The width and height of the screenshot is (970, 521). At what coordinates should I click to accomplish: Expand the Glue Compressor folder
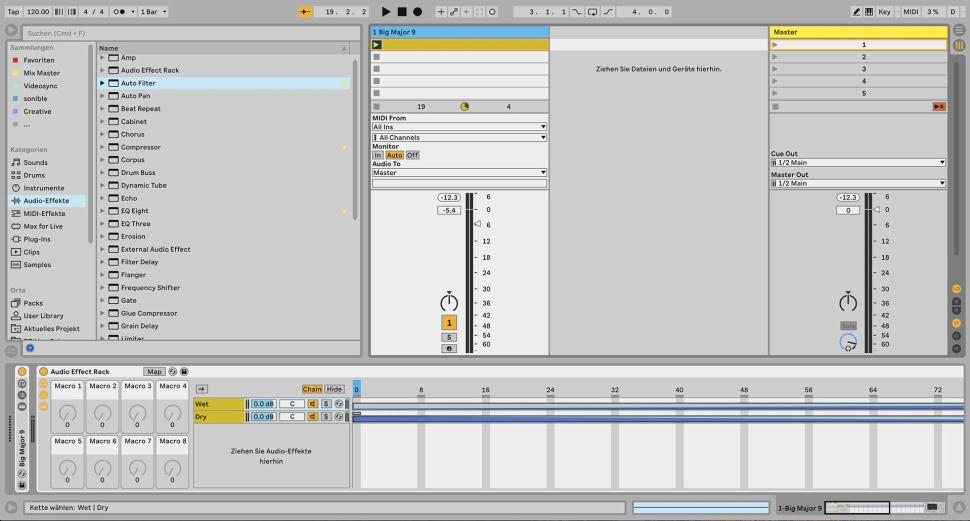coord(103,313)
